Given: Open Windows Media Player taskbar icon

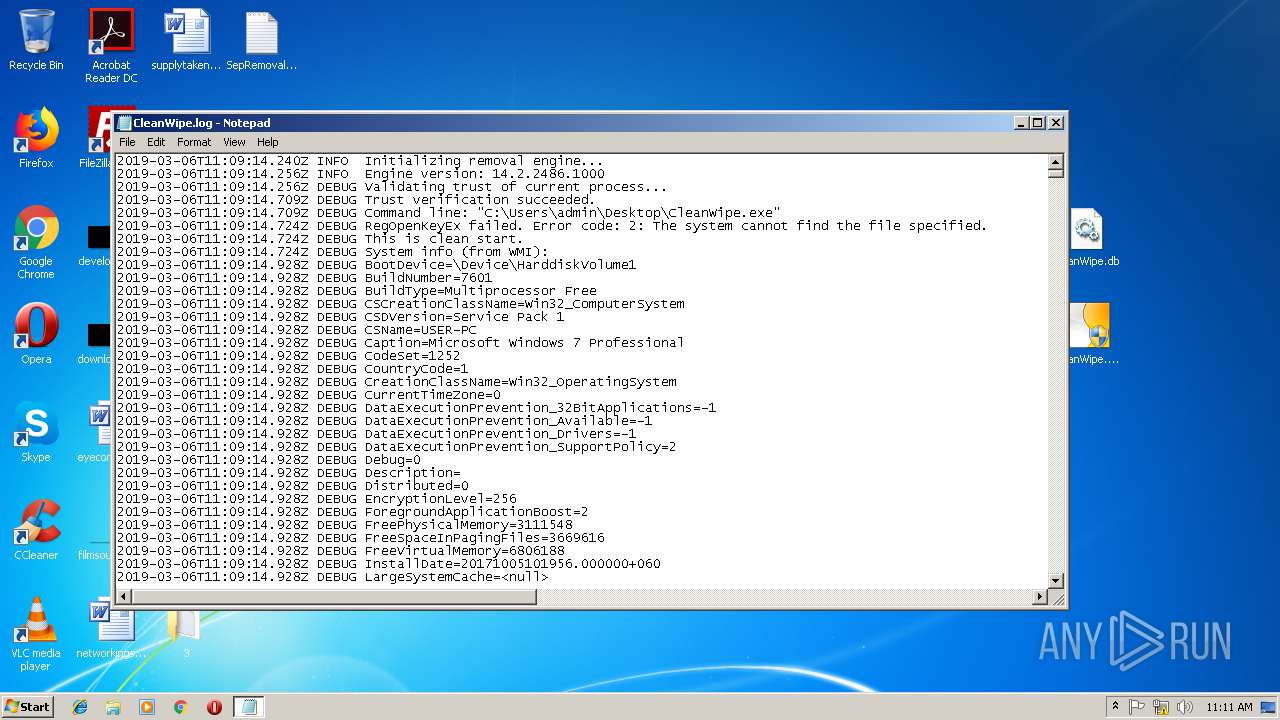Looking at the screenshot, I should click(147, 707).
